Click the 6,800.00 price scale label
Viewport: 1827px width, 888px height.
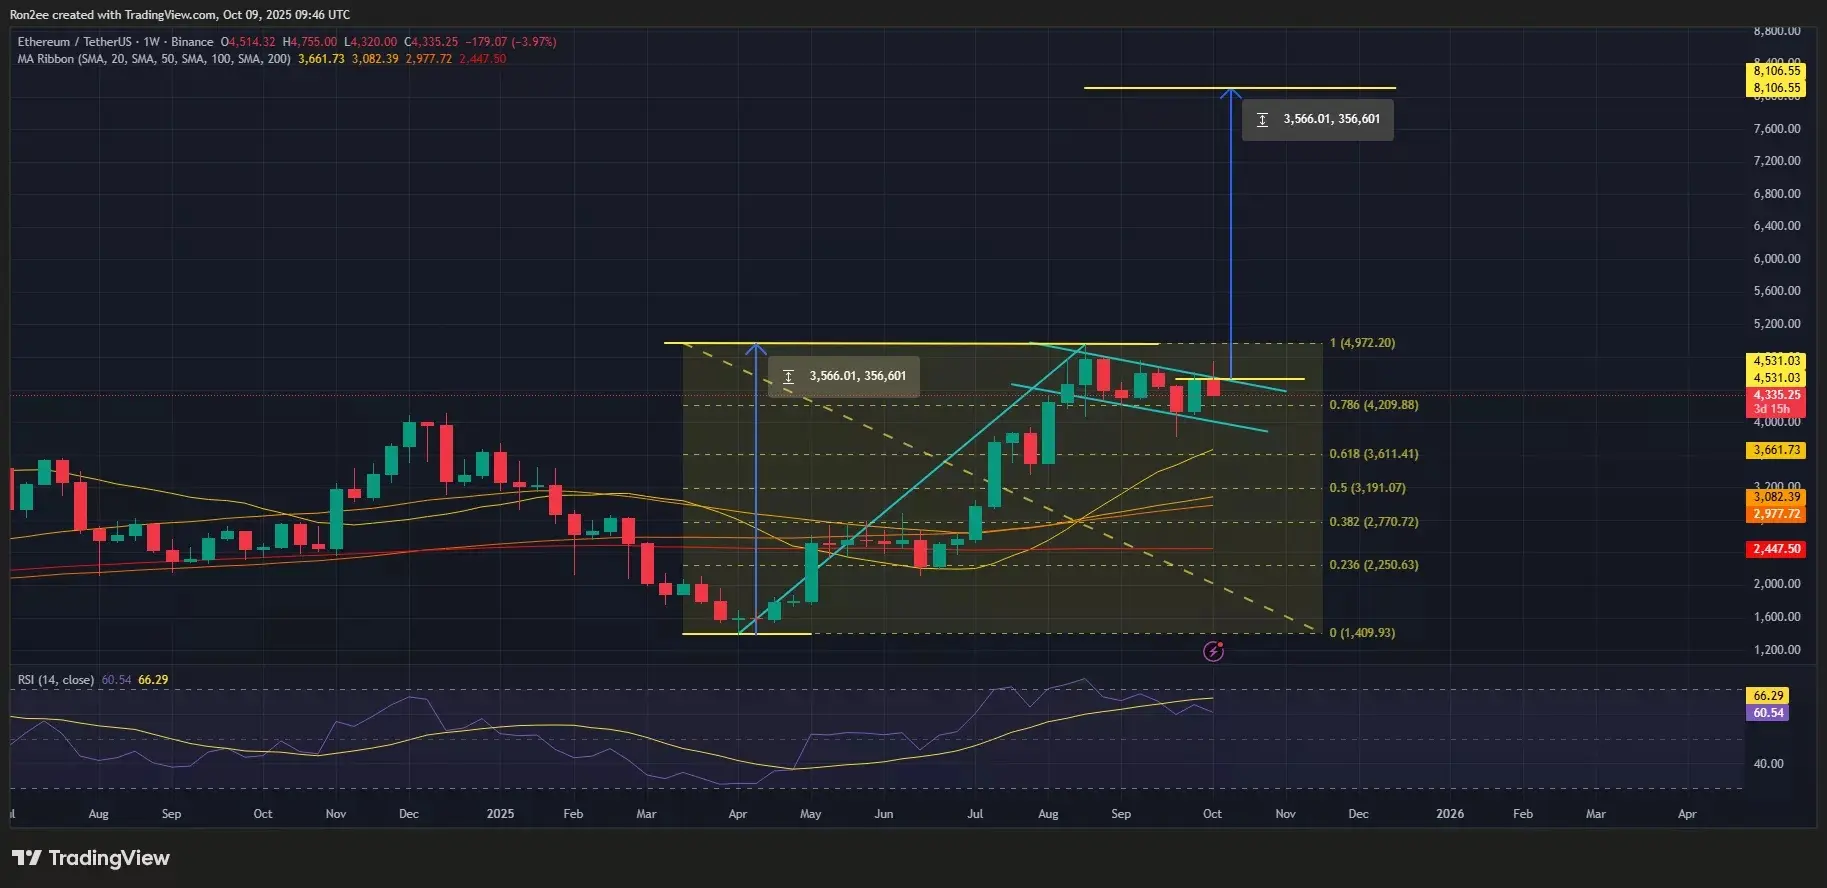[x=1777, y=194]
